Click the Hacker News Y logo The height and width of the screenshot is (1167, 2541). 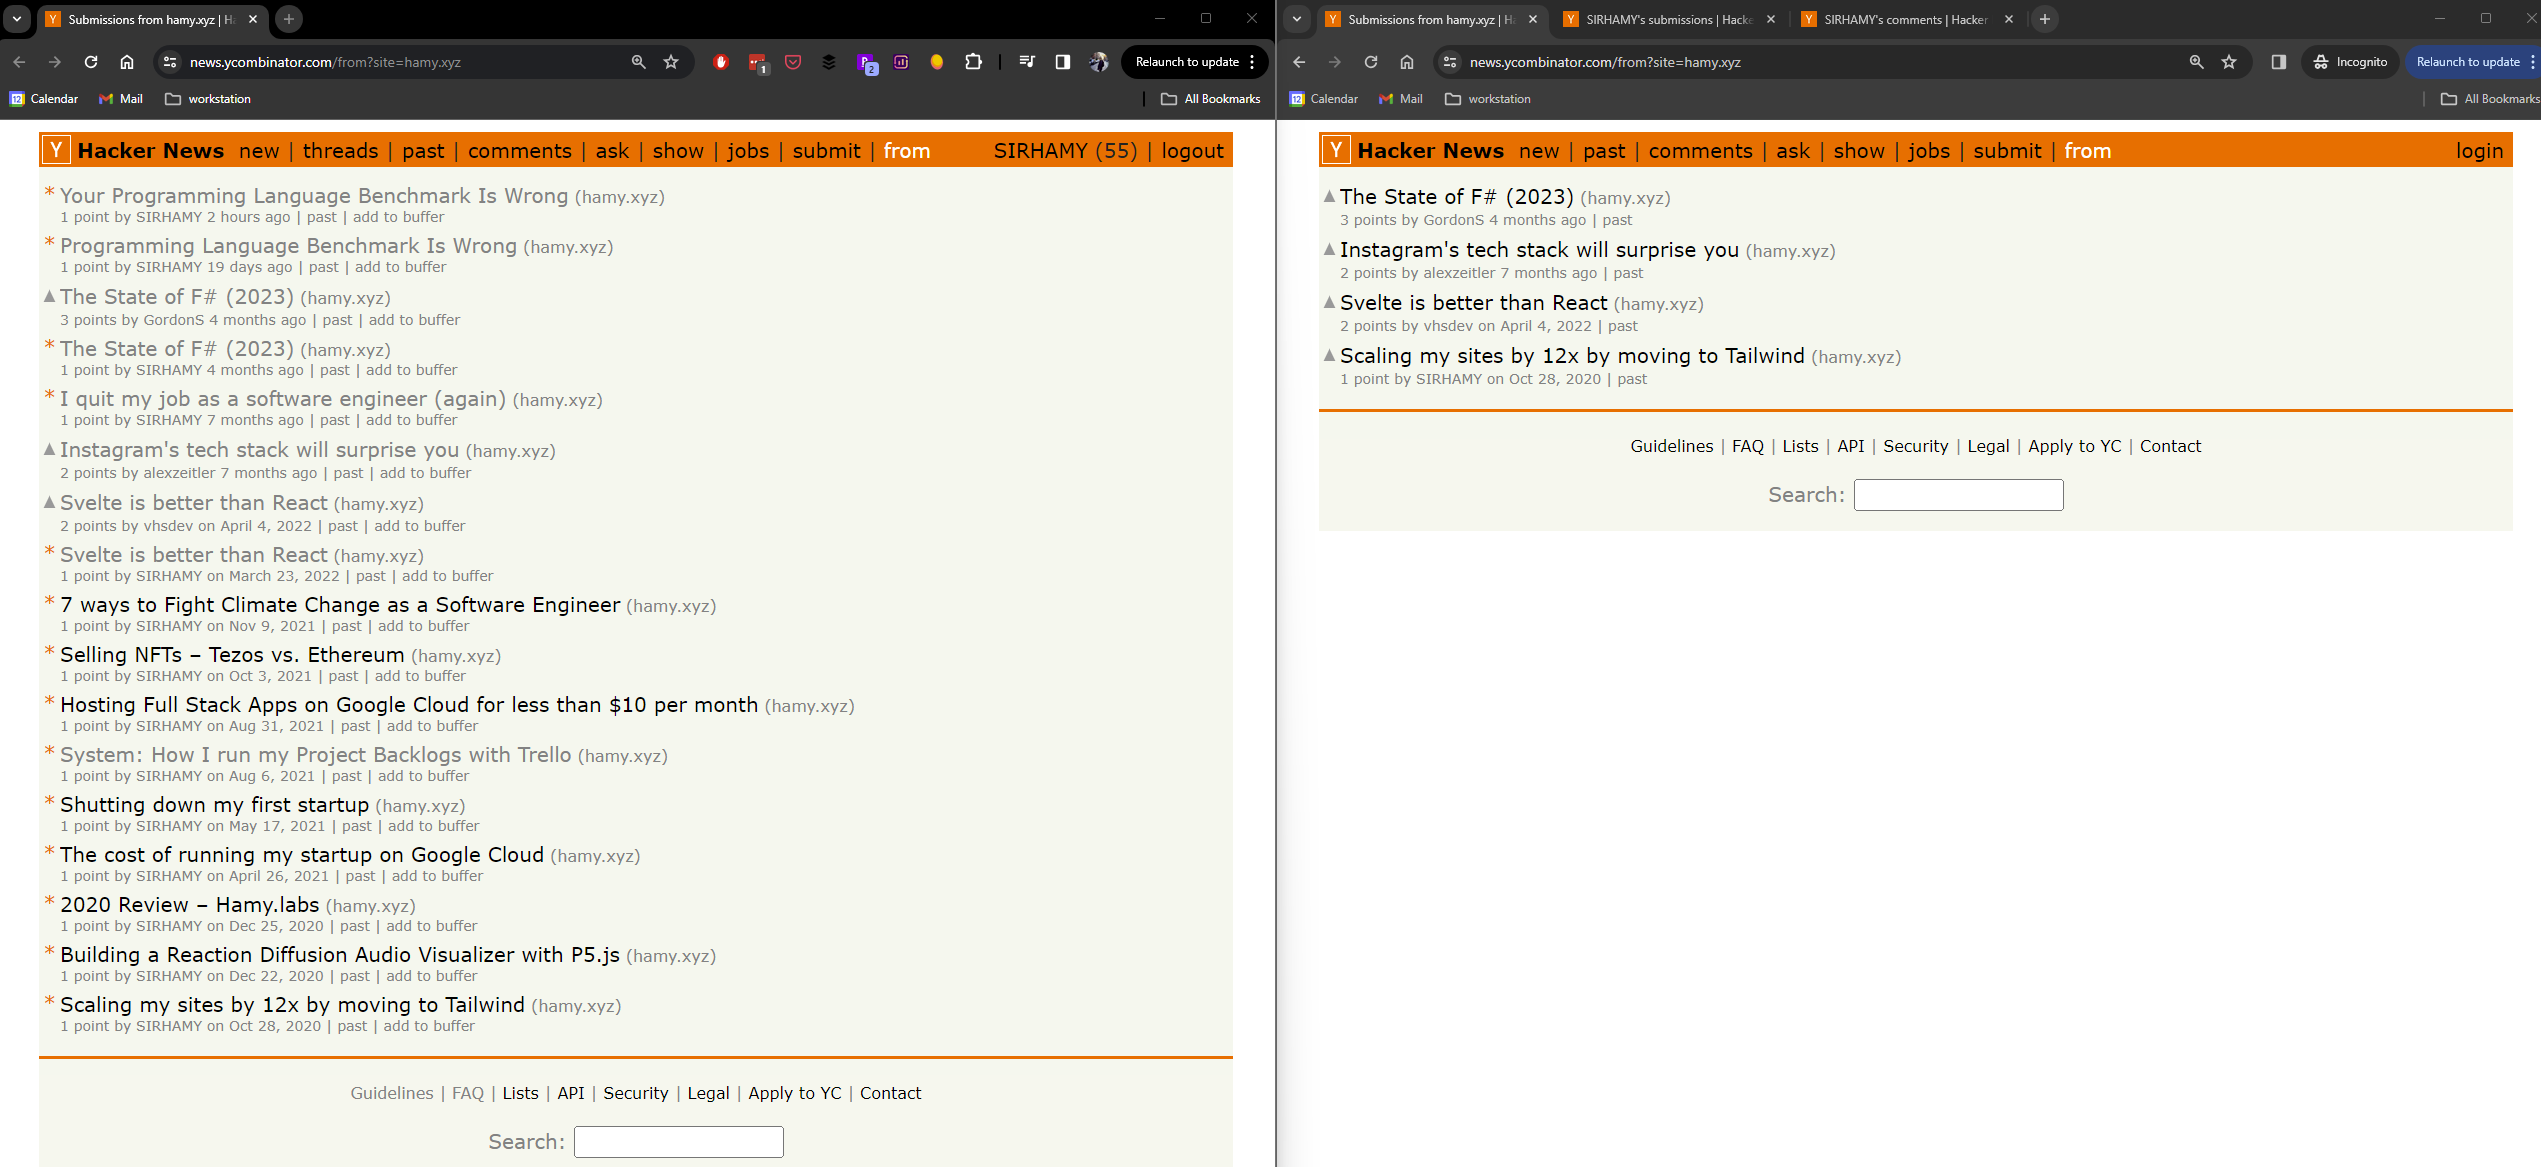(56, 150)
